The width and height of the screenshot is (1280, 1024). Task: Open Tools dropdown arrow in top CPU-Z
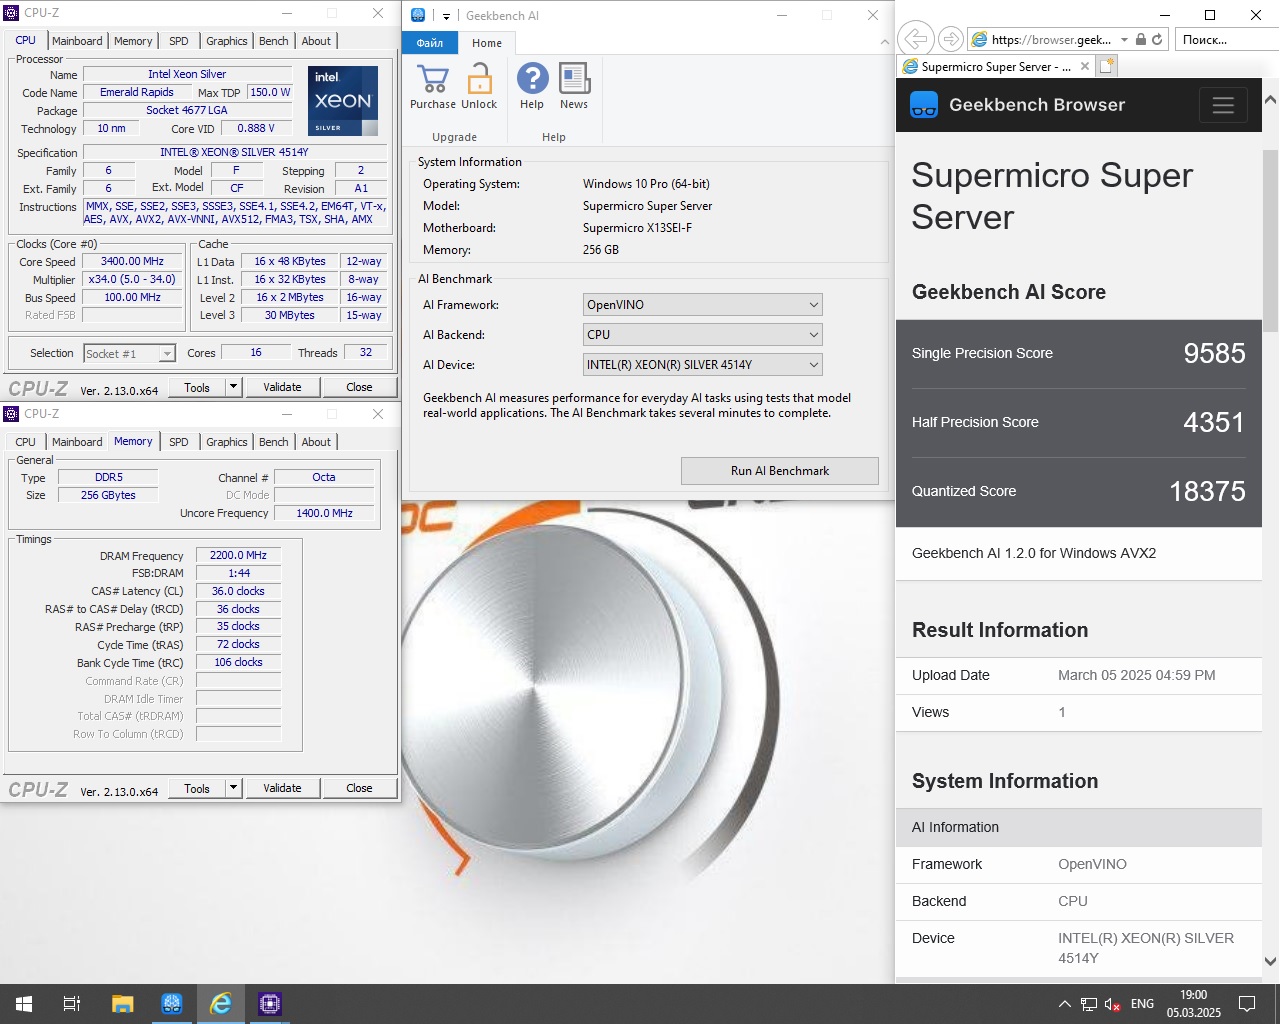point(233,387)
